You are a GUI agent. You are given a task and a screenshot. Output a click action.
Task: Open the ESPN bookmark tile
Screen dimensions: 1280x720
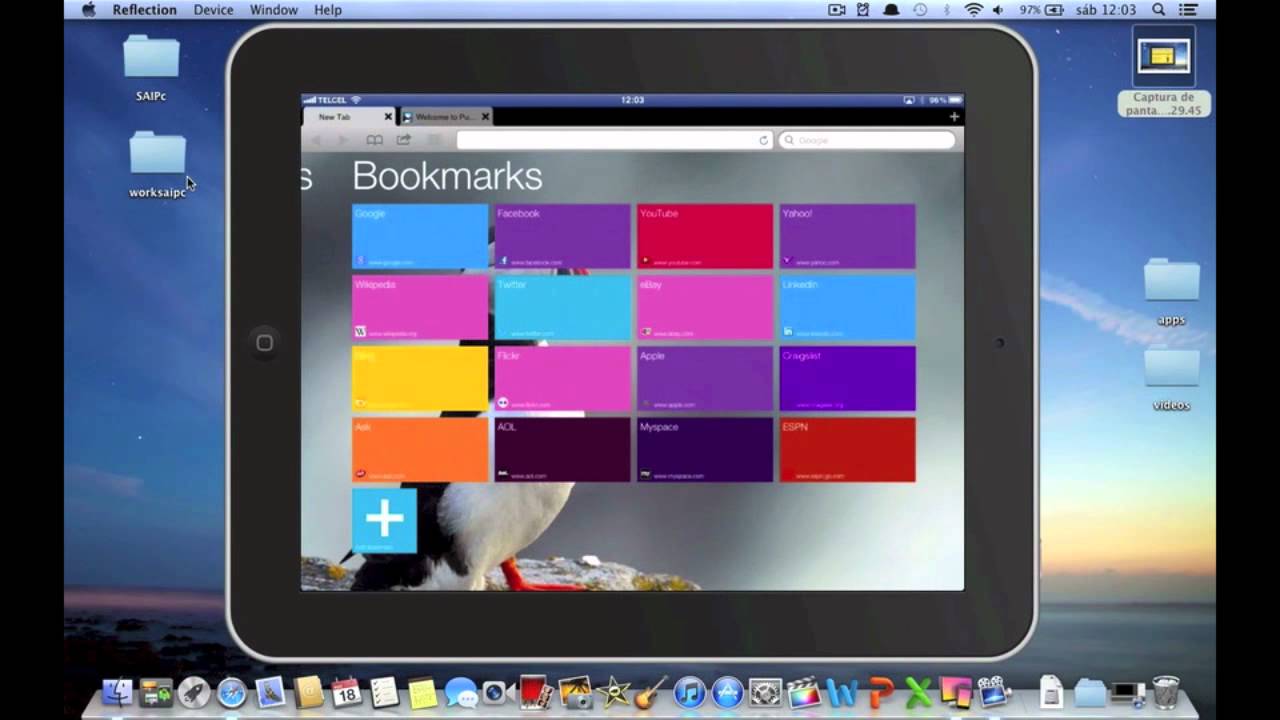[847, 450]
